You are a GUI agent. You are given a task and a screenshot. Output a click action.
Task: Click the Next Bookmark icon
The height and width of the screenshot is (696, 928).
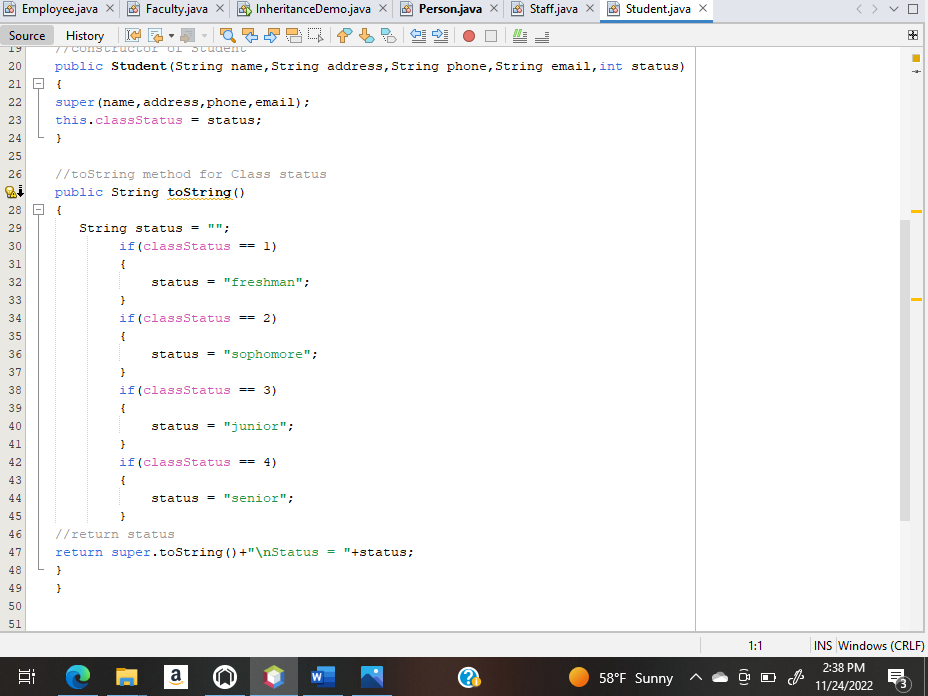(366, 36)
